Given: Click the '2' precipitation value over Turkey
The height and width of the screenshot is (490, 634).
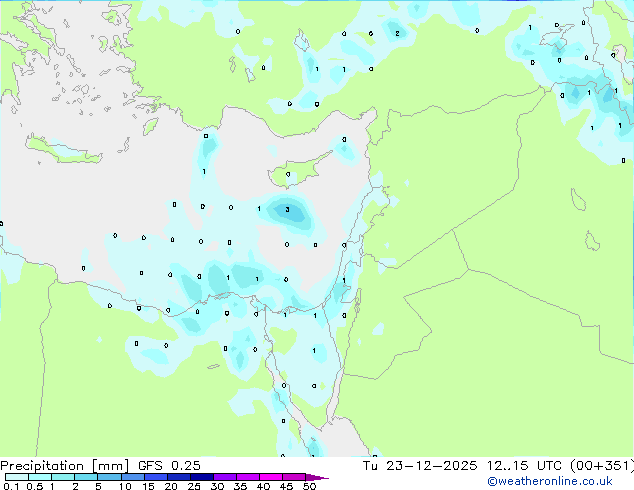Looking at the screenshot, I should coord(397,34).
